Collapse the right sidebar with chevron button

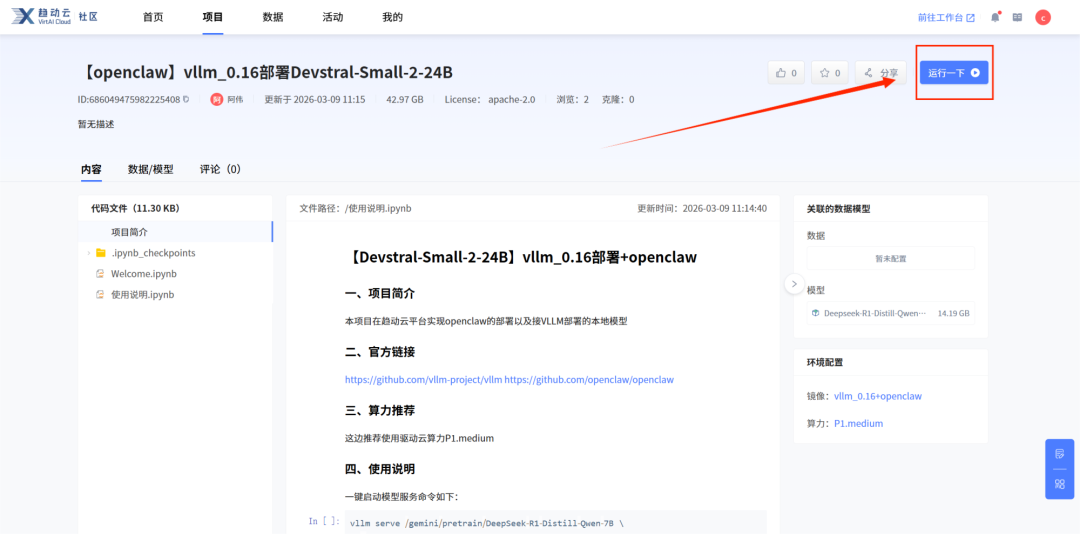[x=794, y=283]
